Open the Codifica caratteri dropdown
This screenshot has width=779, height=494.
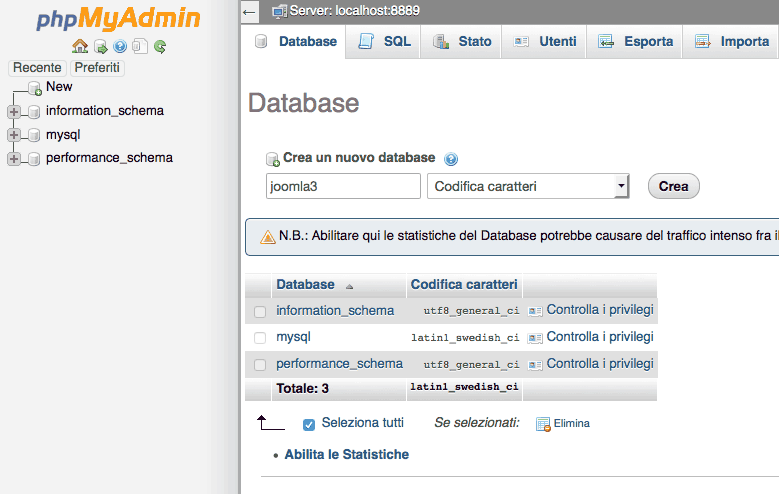click(527, 186)
